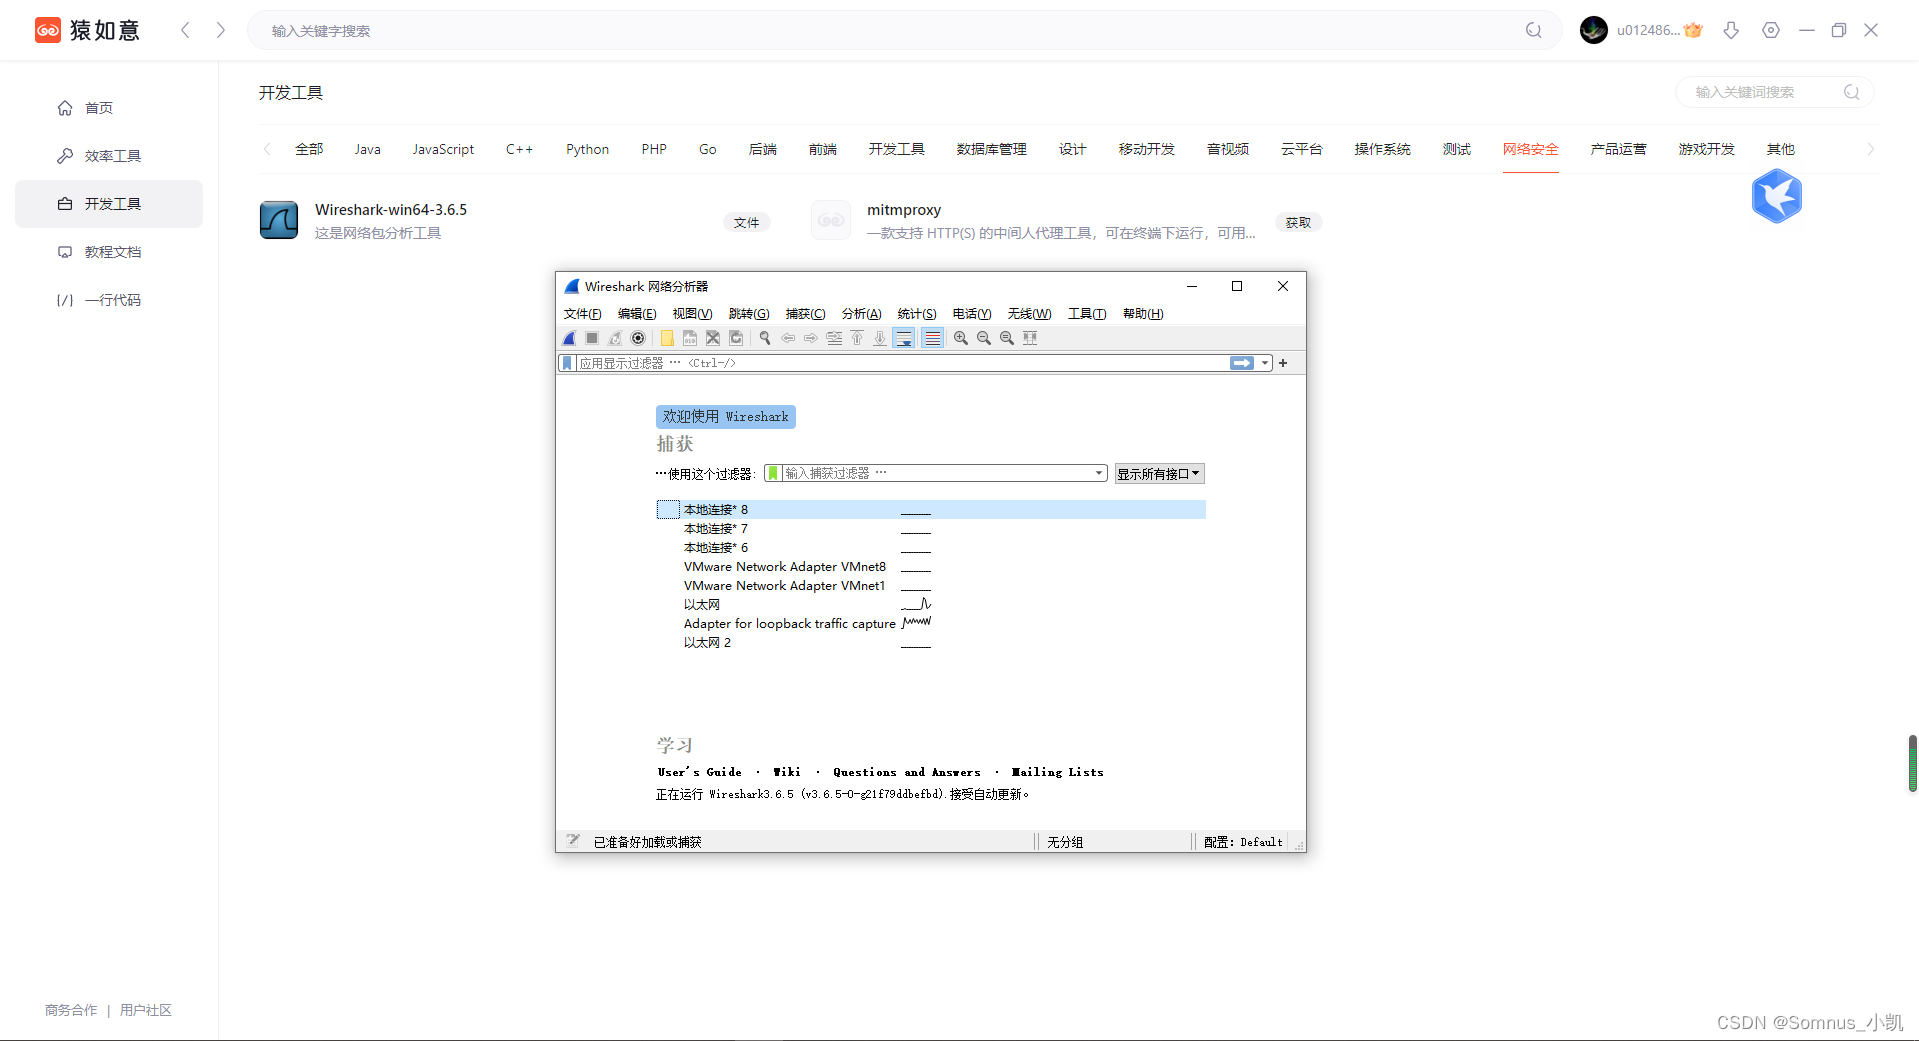Open capture options gear icon

click(x=638, y=338)
